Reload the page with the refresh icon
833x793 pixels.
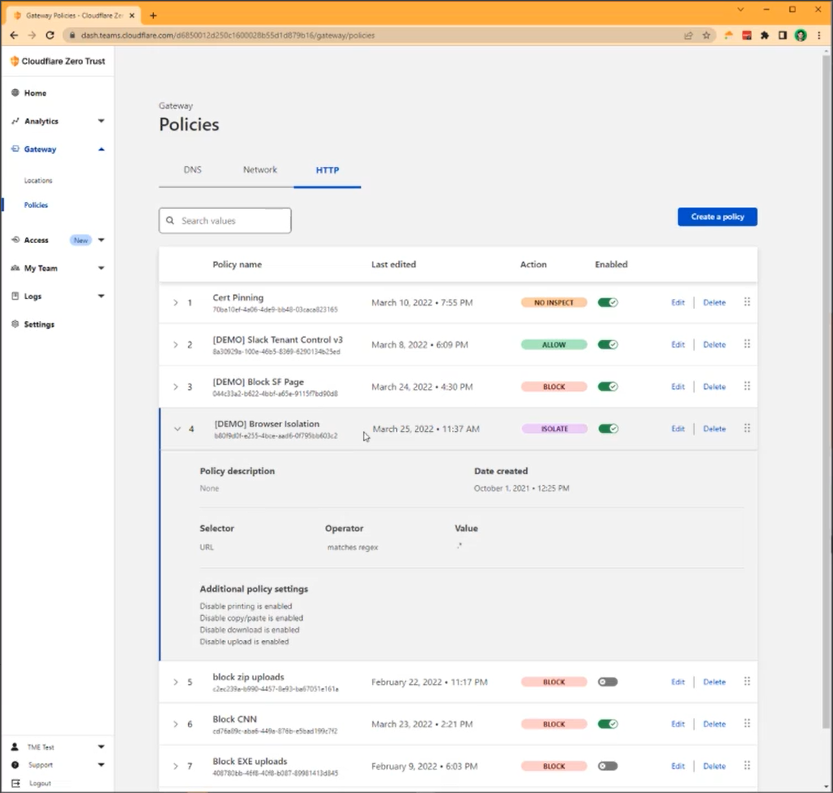50,35
